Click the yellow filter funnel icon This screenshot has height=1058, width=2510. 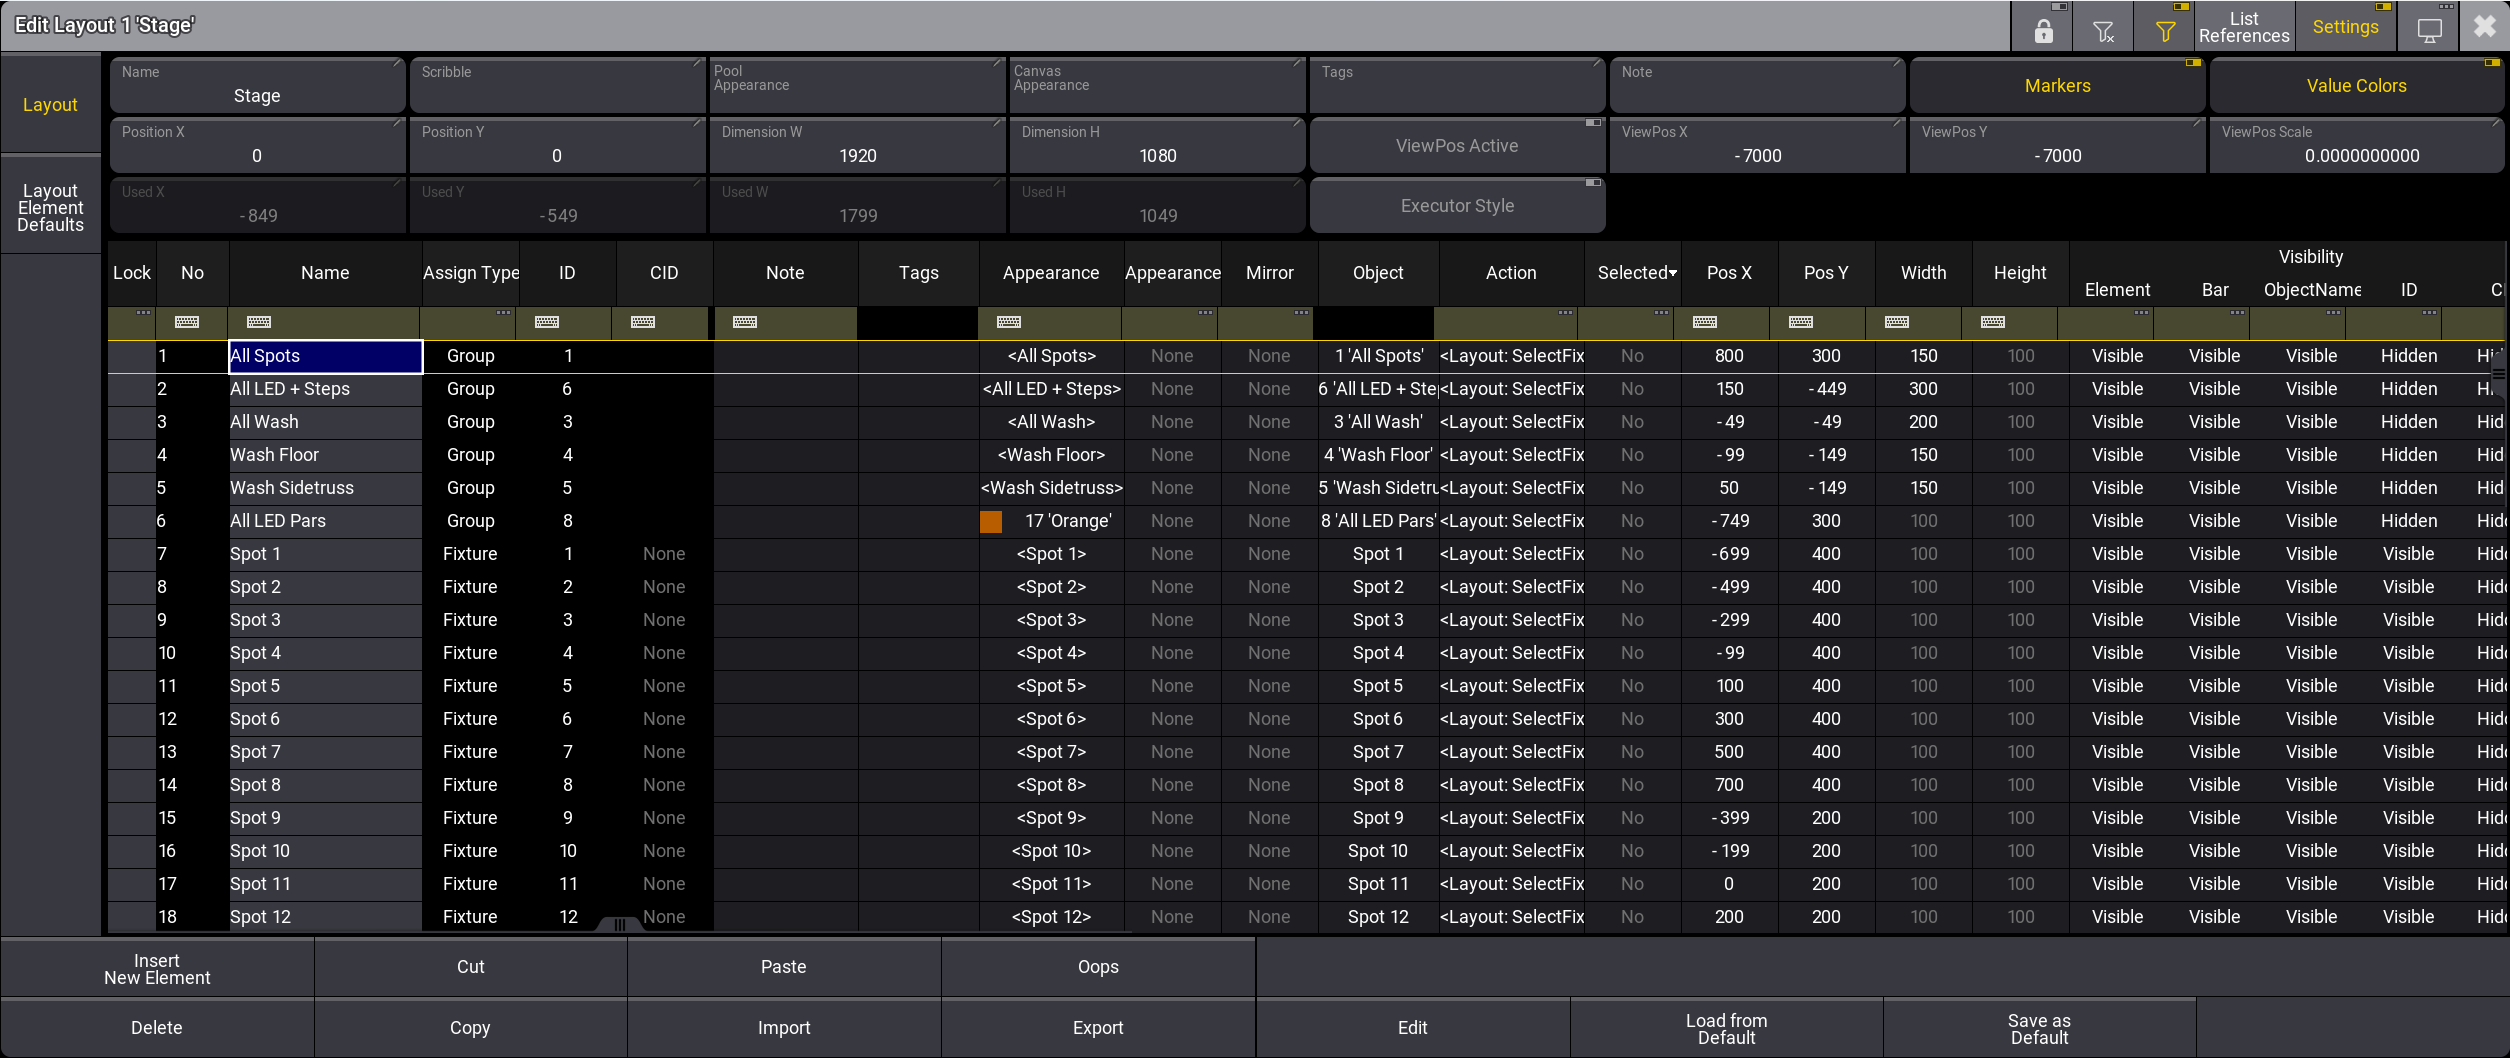click(x=2165, y=28)
